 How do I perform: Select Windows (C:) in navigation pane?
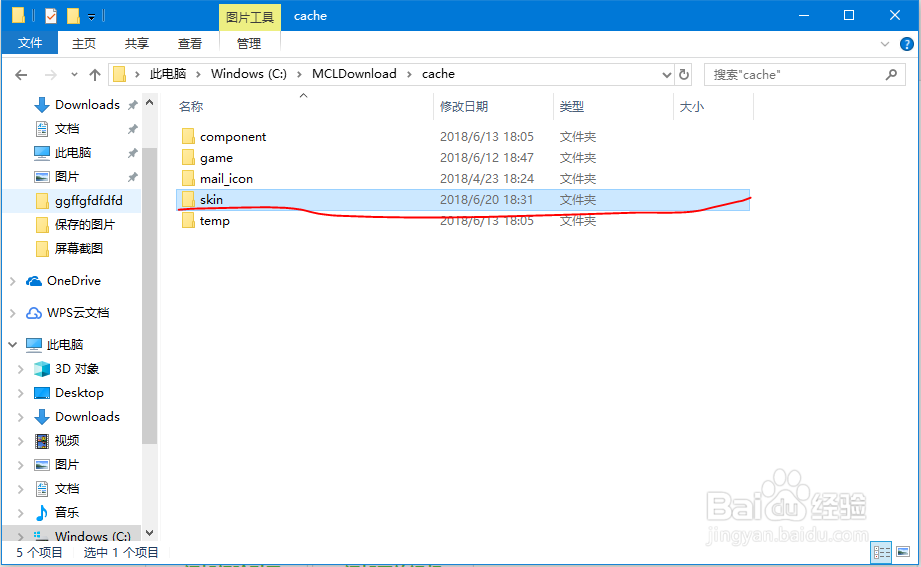coord(92,535)
